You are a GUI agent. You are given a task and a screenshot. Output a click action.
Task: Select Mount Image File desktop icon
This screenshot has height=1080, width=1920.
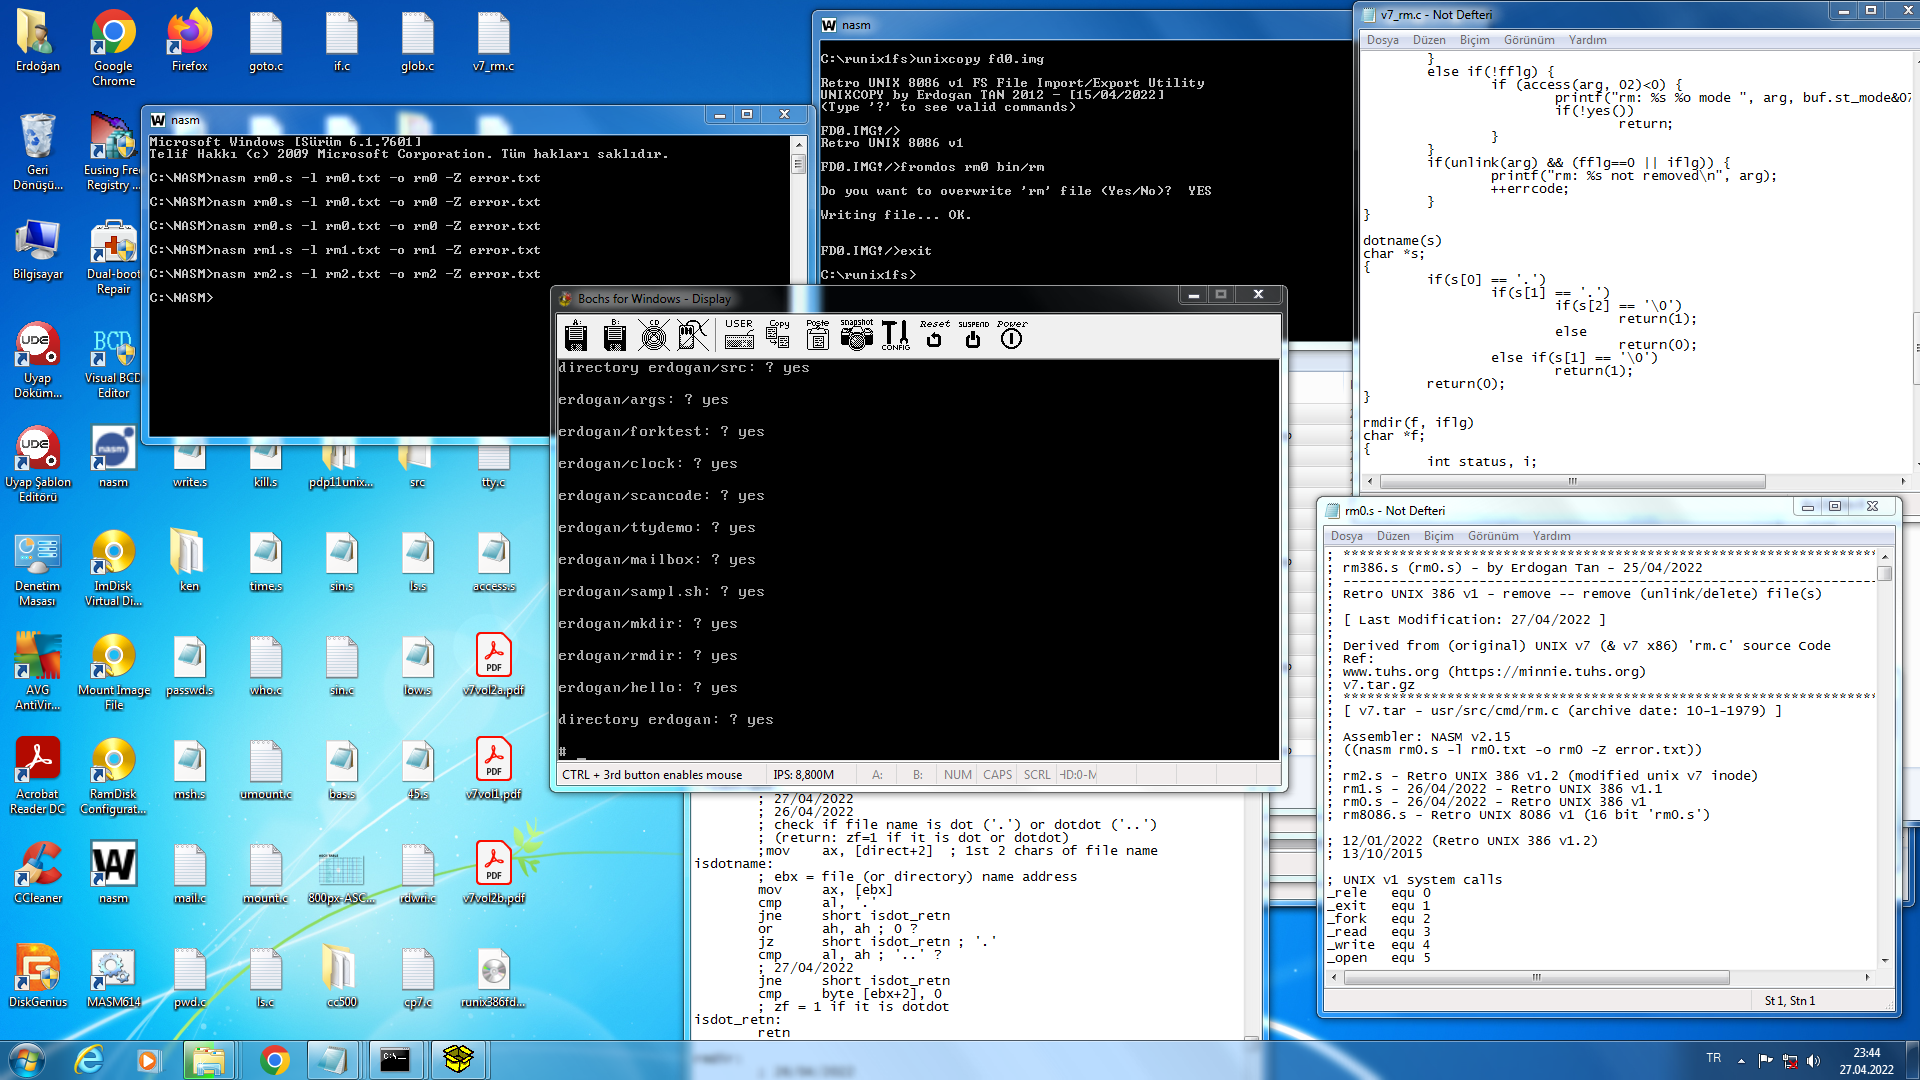click(x=113, y=672)
